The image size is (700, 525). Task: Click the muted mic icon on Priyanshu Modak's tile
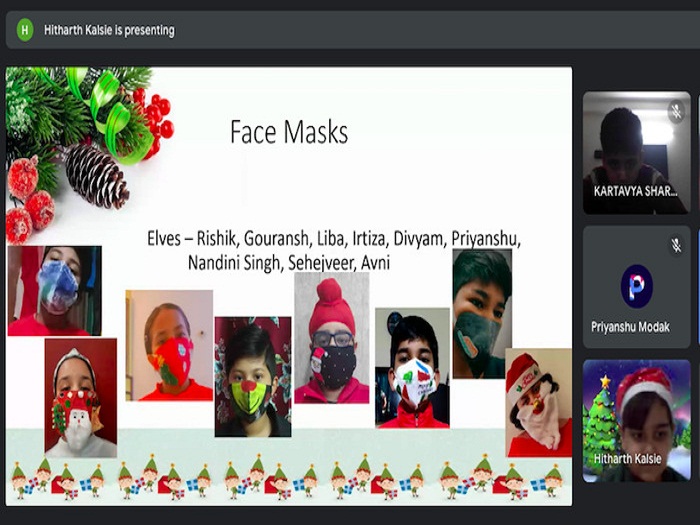coord(677,245)
